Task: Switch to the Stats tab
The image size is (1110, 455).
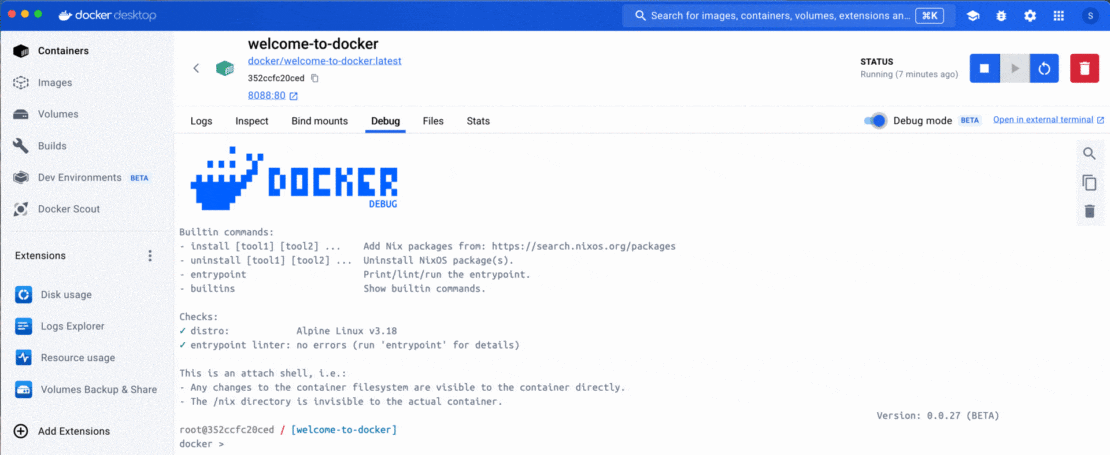Action: tap(478, 121)
